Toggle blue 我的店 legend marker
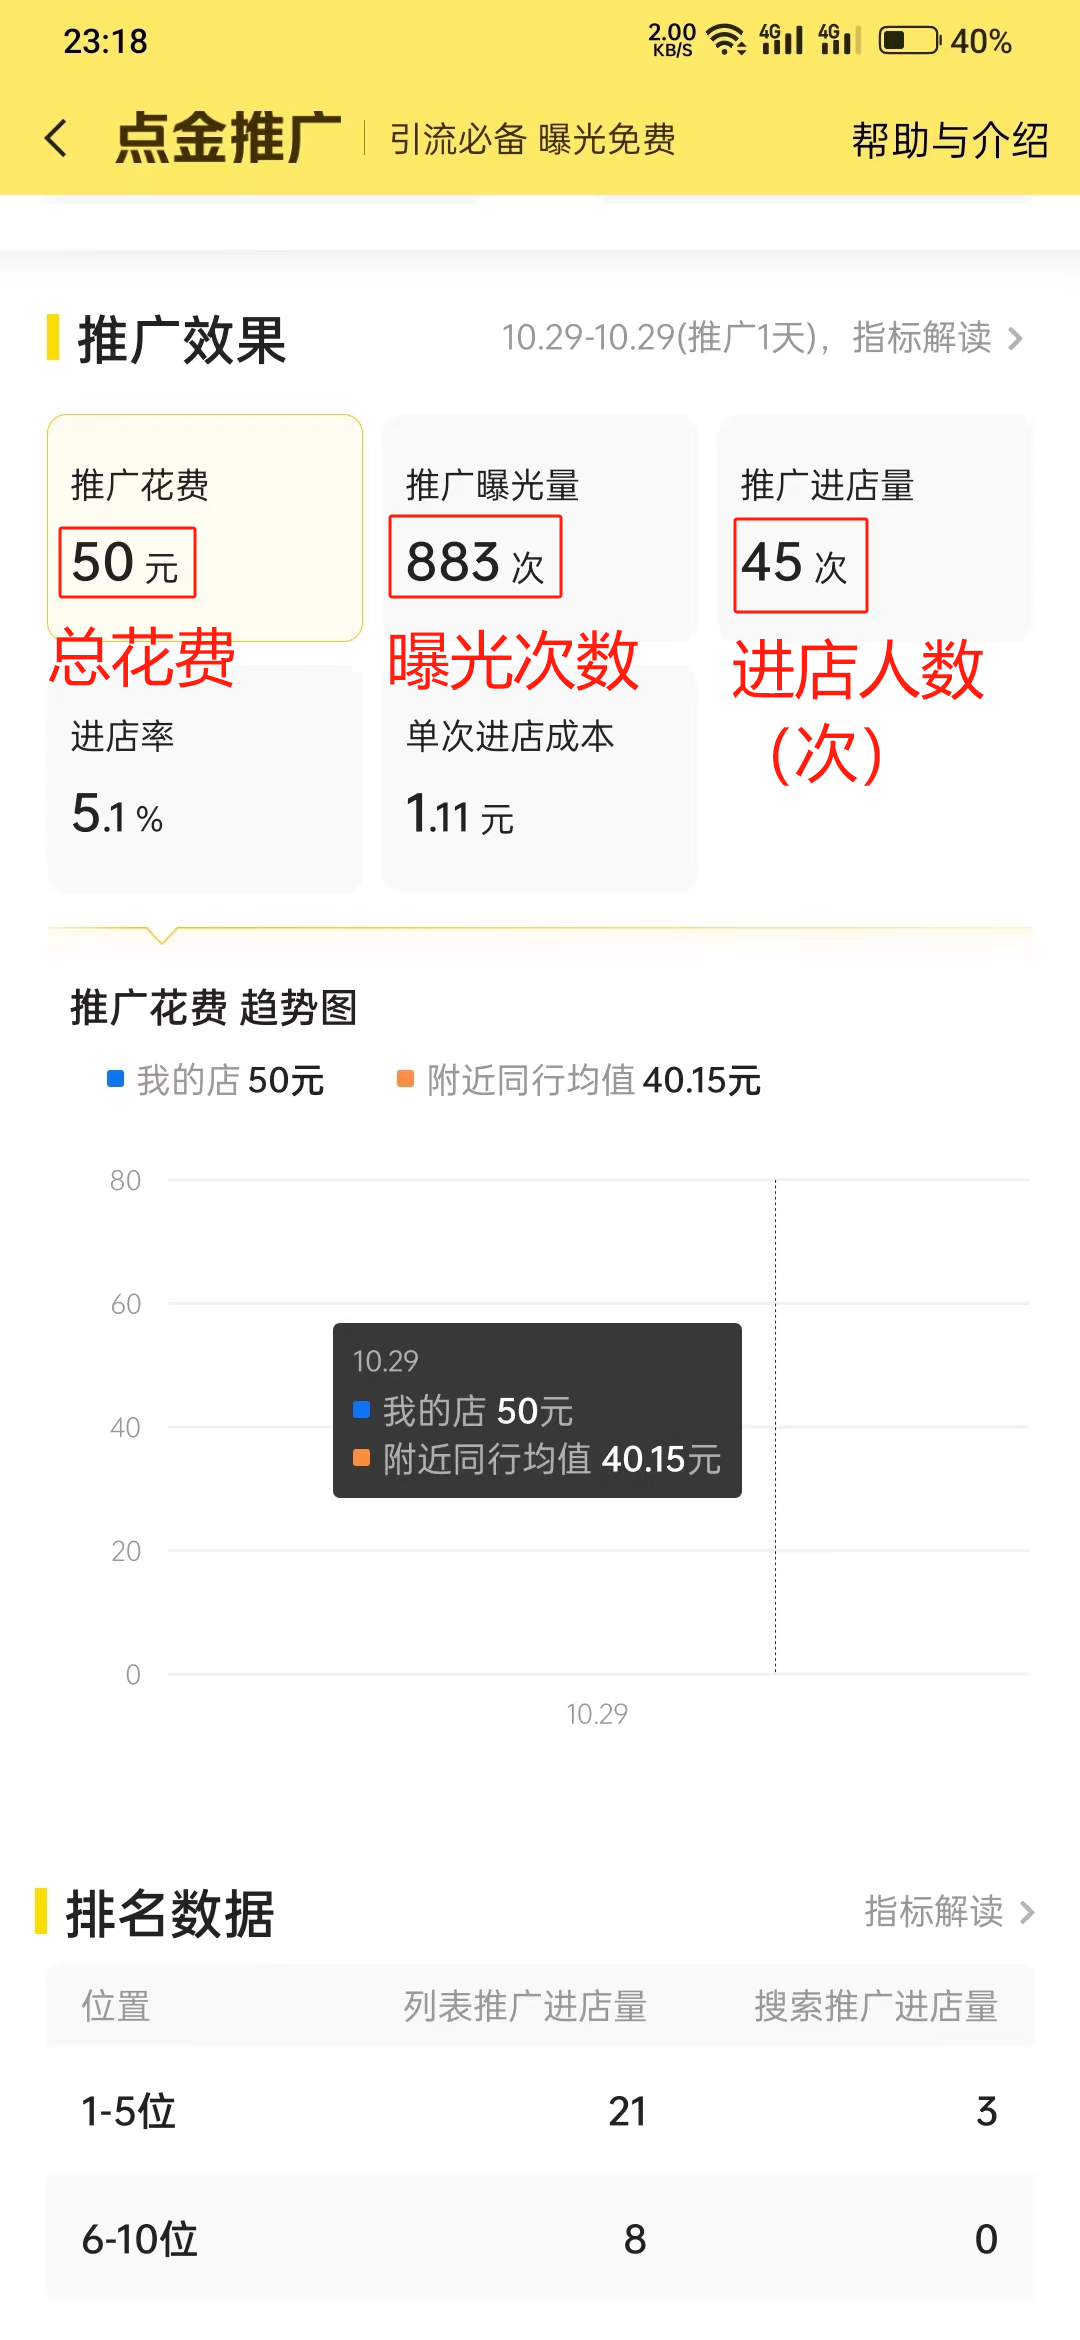The image size is (1080, 2340). (115, 1079)
